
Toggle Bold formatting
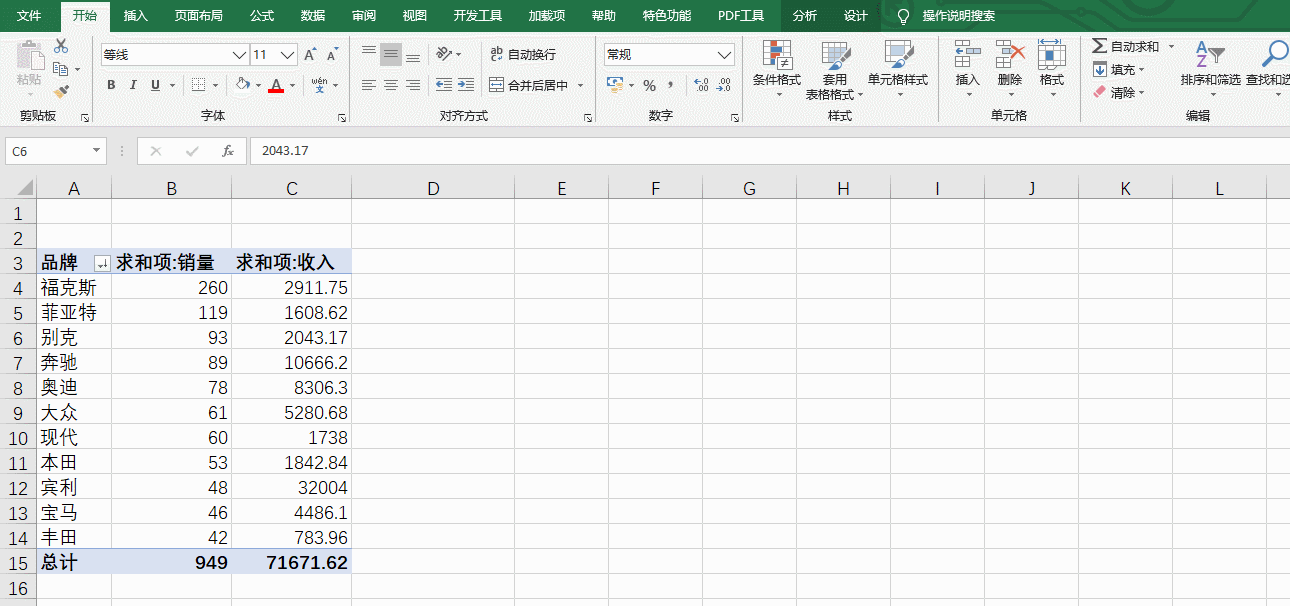point(111,85)
